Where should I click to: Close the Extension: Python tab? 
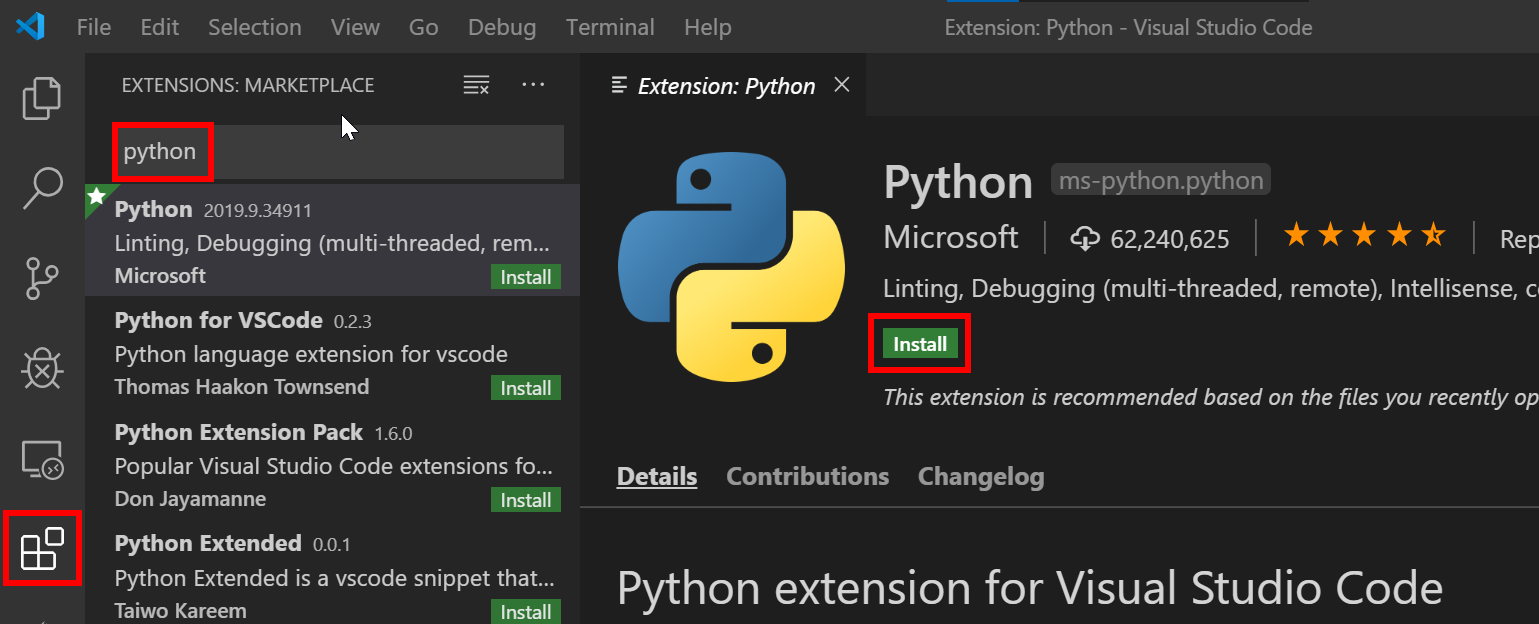pos(842,85)
